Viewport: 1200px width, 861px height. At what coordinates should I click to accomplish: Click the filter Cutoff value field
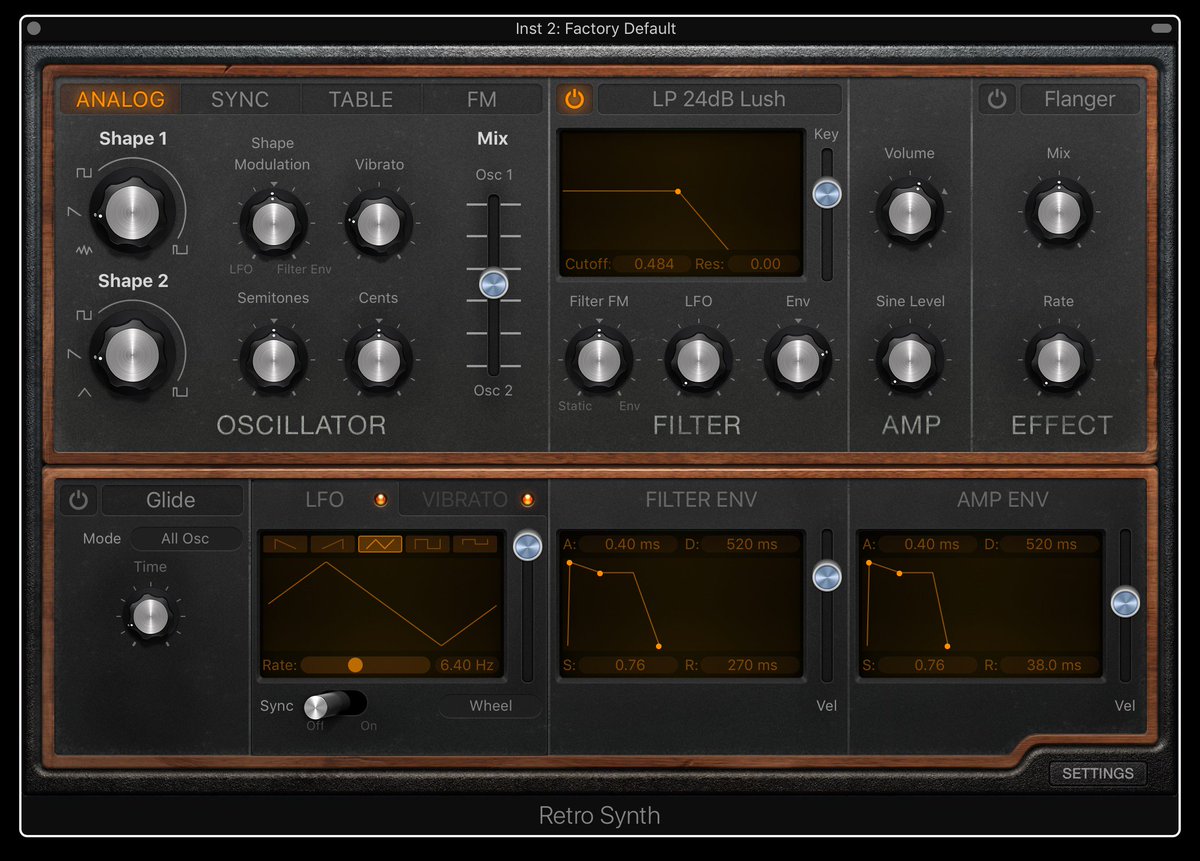654,264
